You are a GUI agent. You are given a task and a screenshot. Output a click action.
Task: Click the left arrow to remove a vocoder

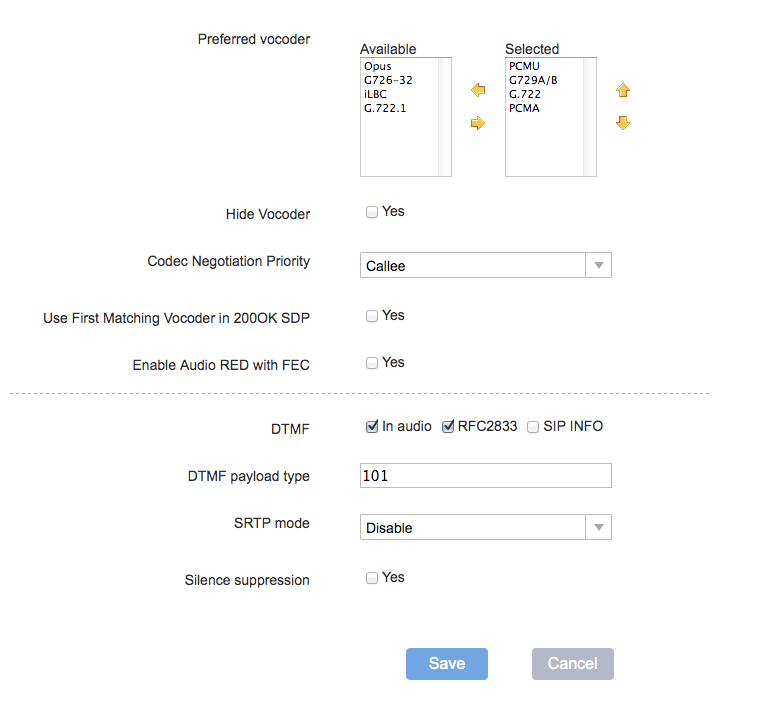[478, 90]
